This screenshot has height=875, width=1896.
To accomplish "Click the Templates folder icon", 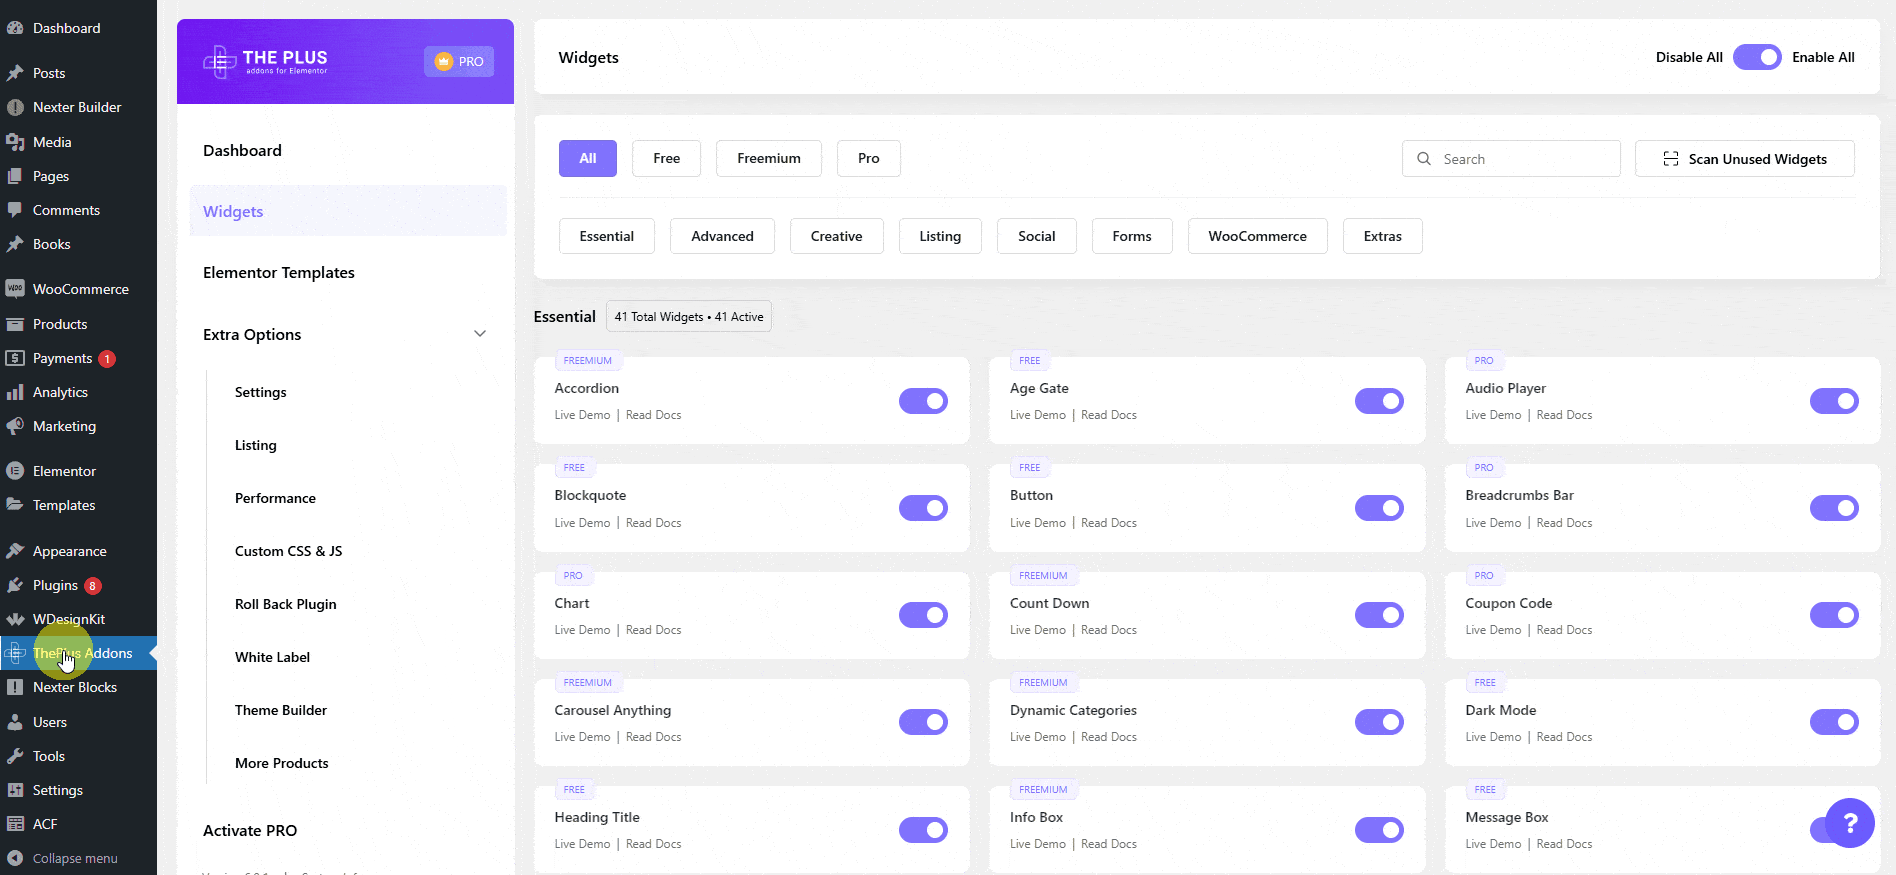I will click(15, 505).
